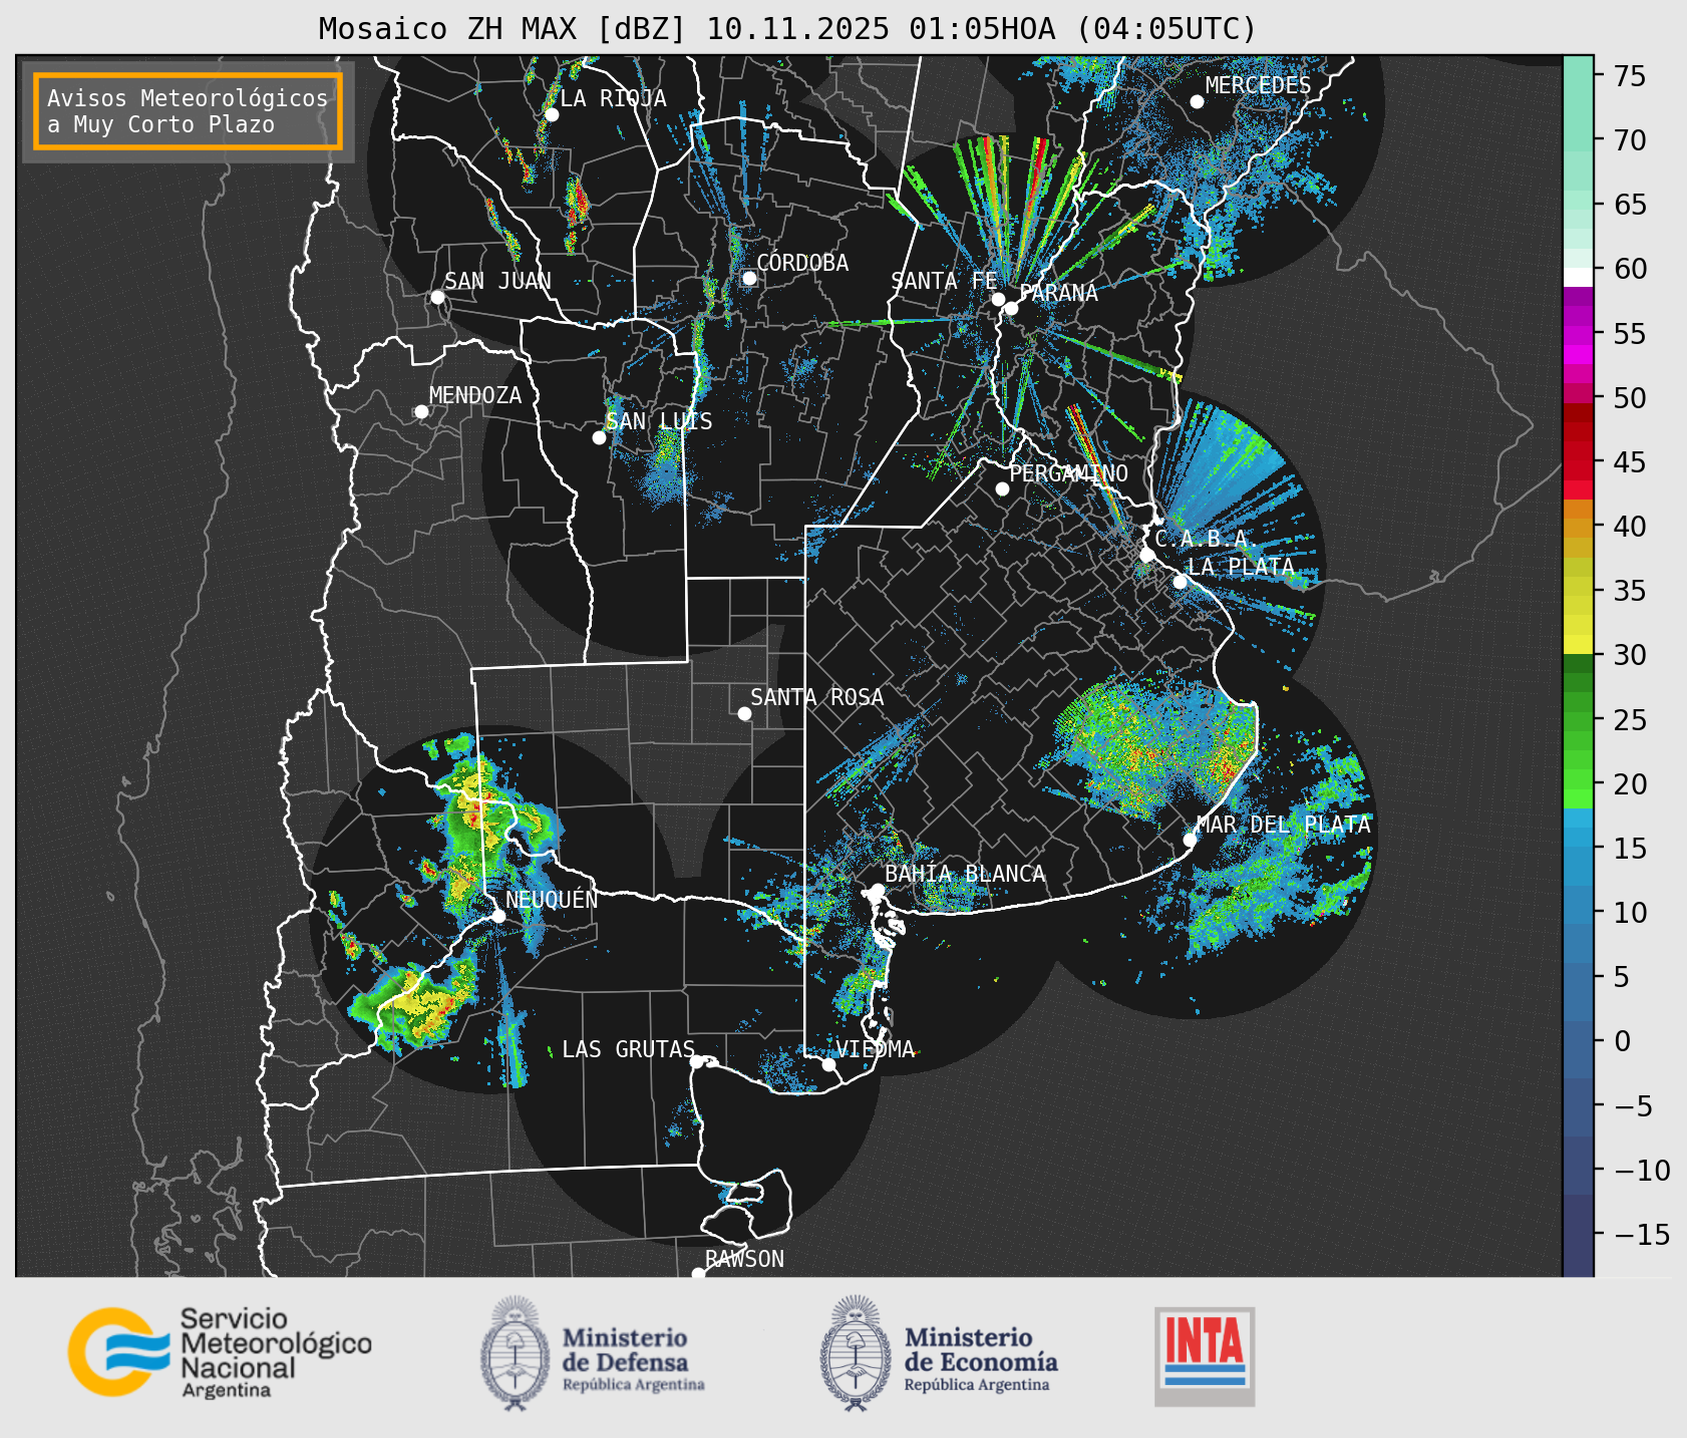
Task: Click the Santa Fe city marker dot
Action: [998, 299]
